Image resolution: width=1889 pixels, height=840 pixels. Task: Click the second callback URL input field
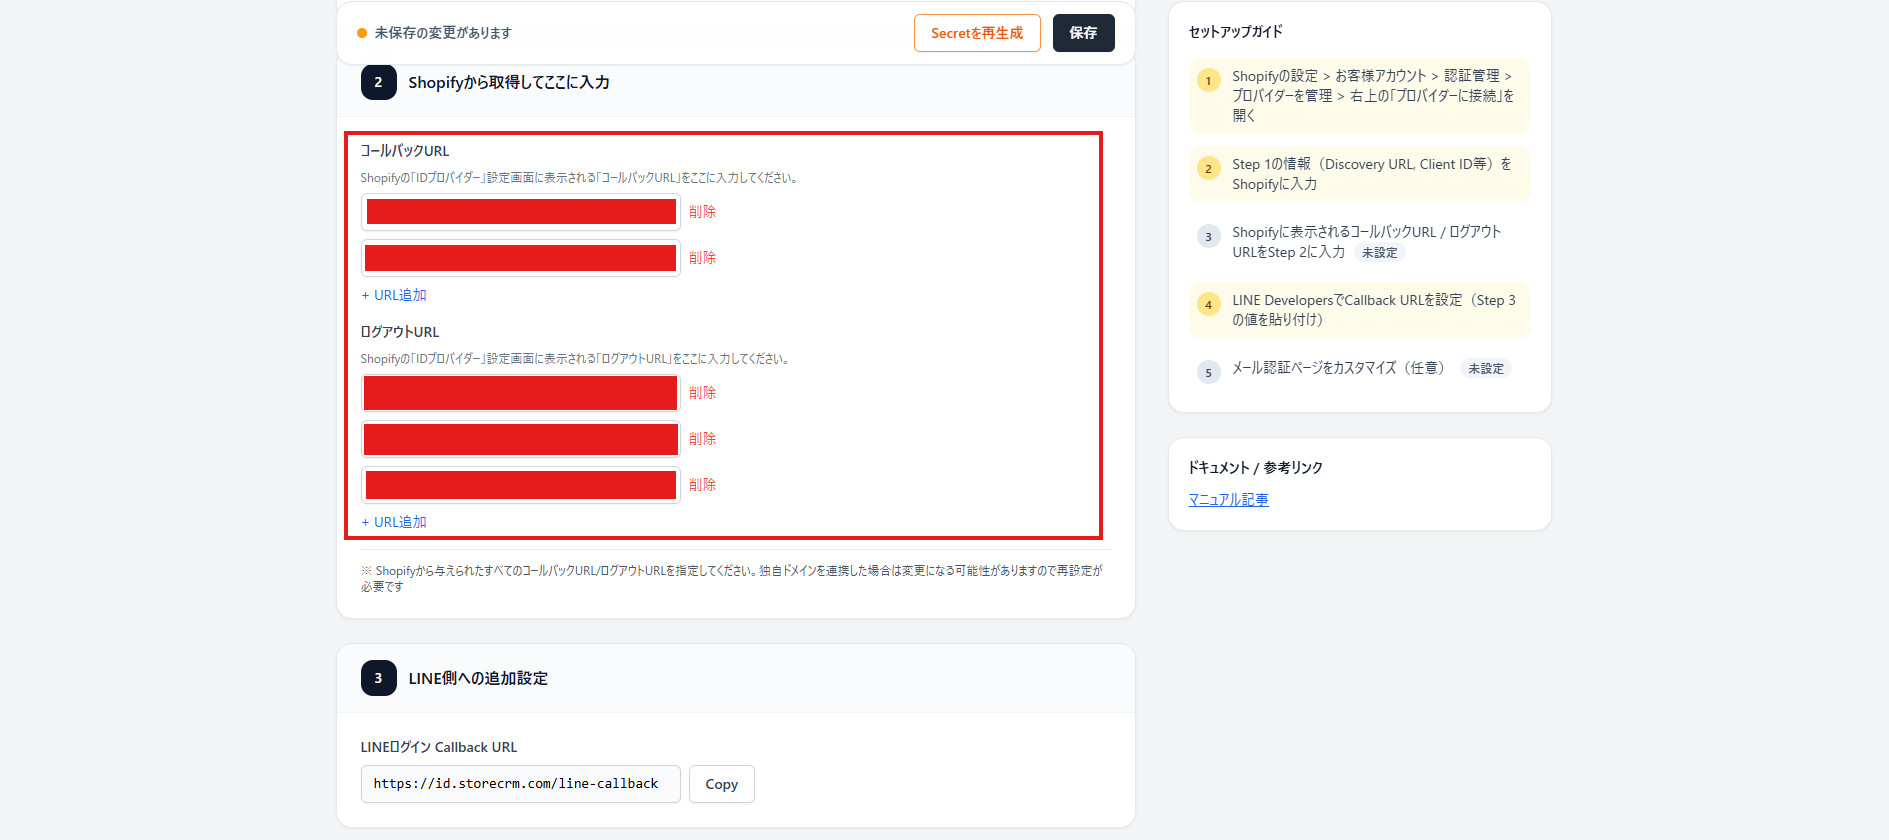(520, 258)
